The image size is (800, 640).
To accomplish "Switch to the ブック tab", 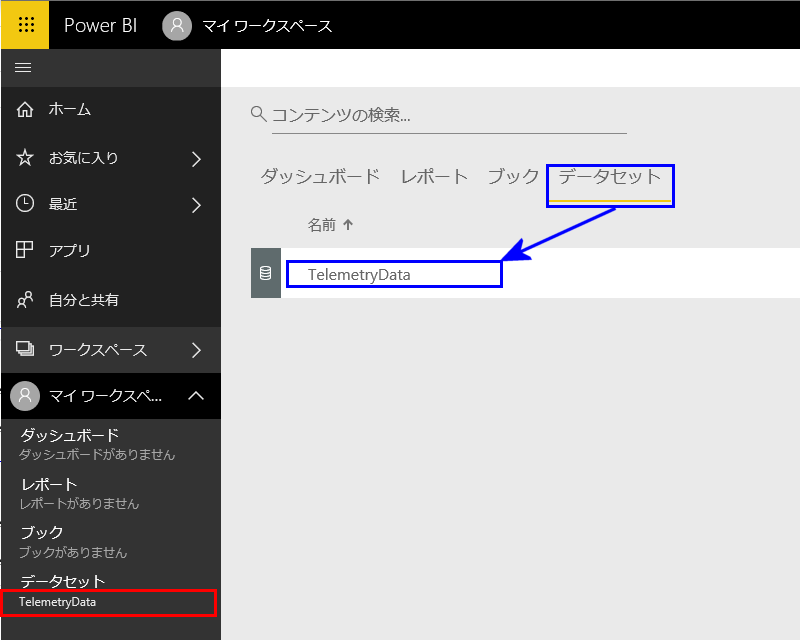I will coord(513,177).
